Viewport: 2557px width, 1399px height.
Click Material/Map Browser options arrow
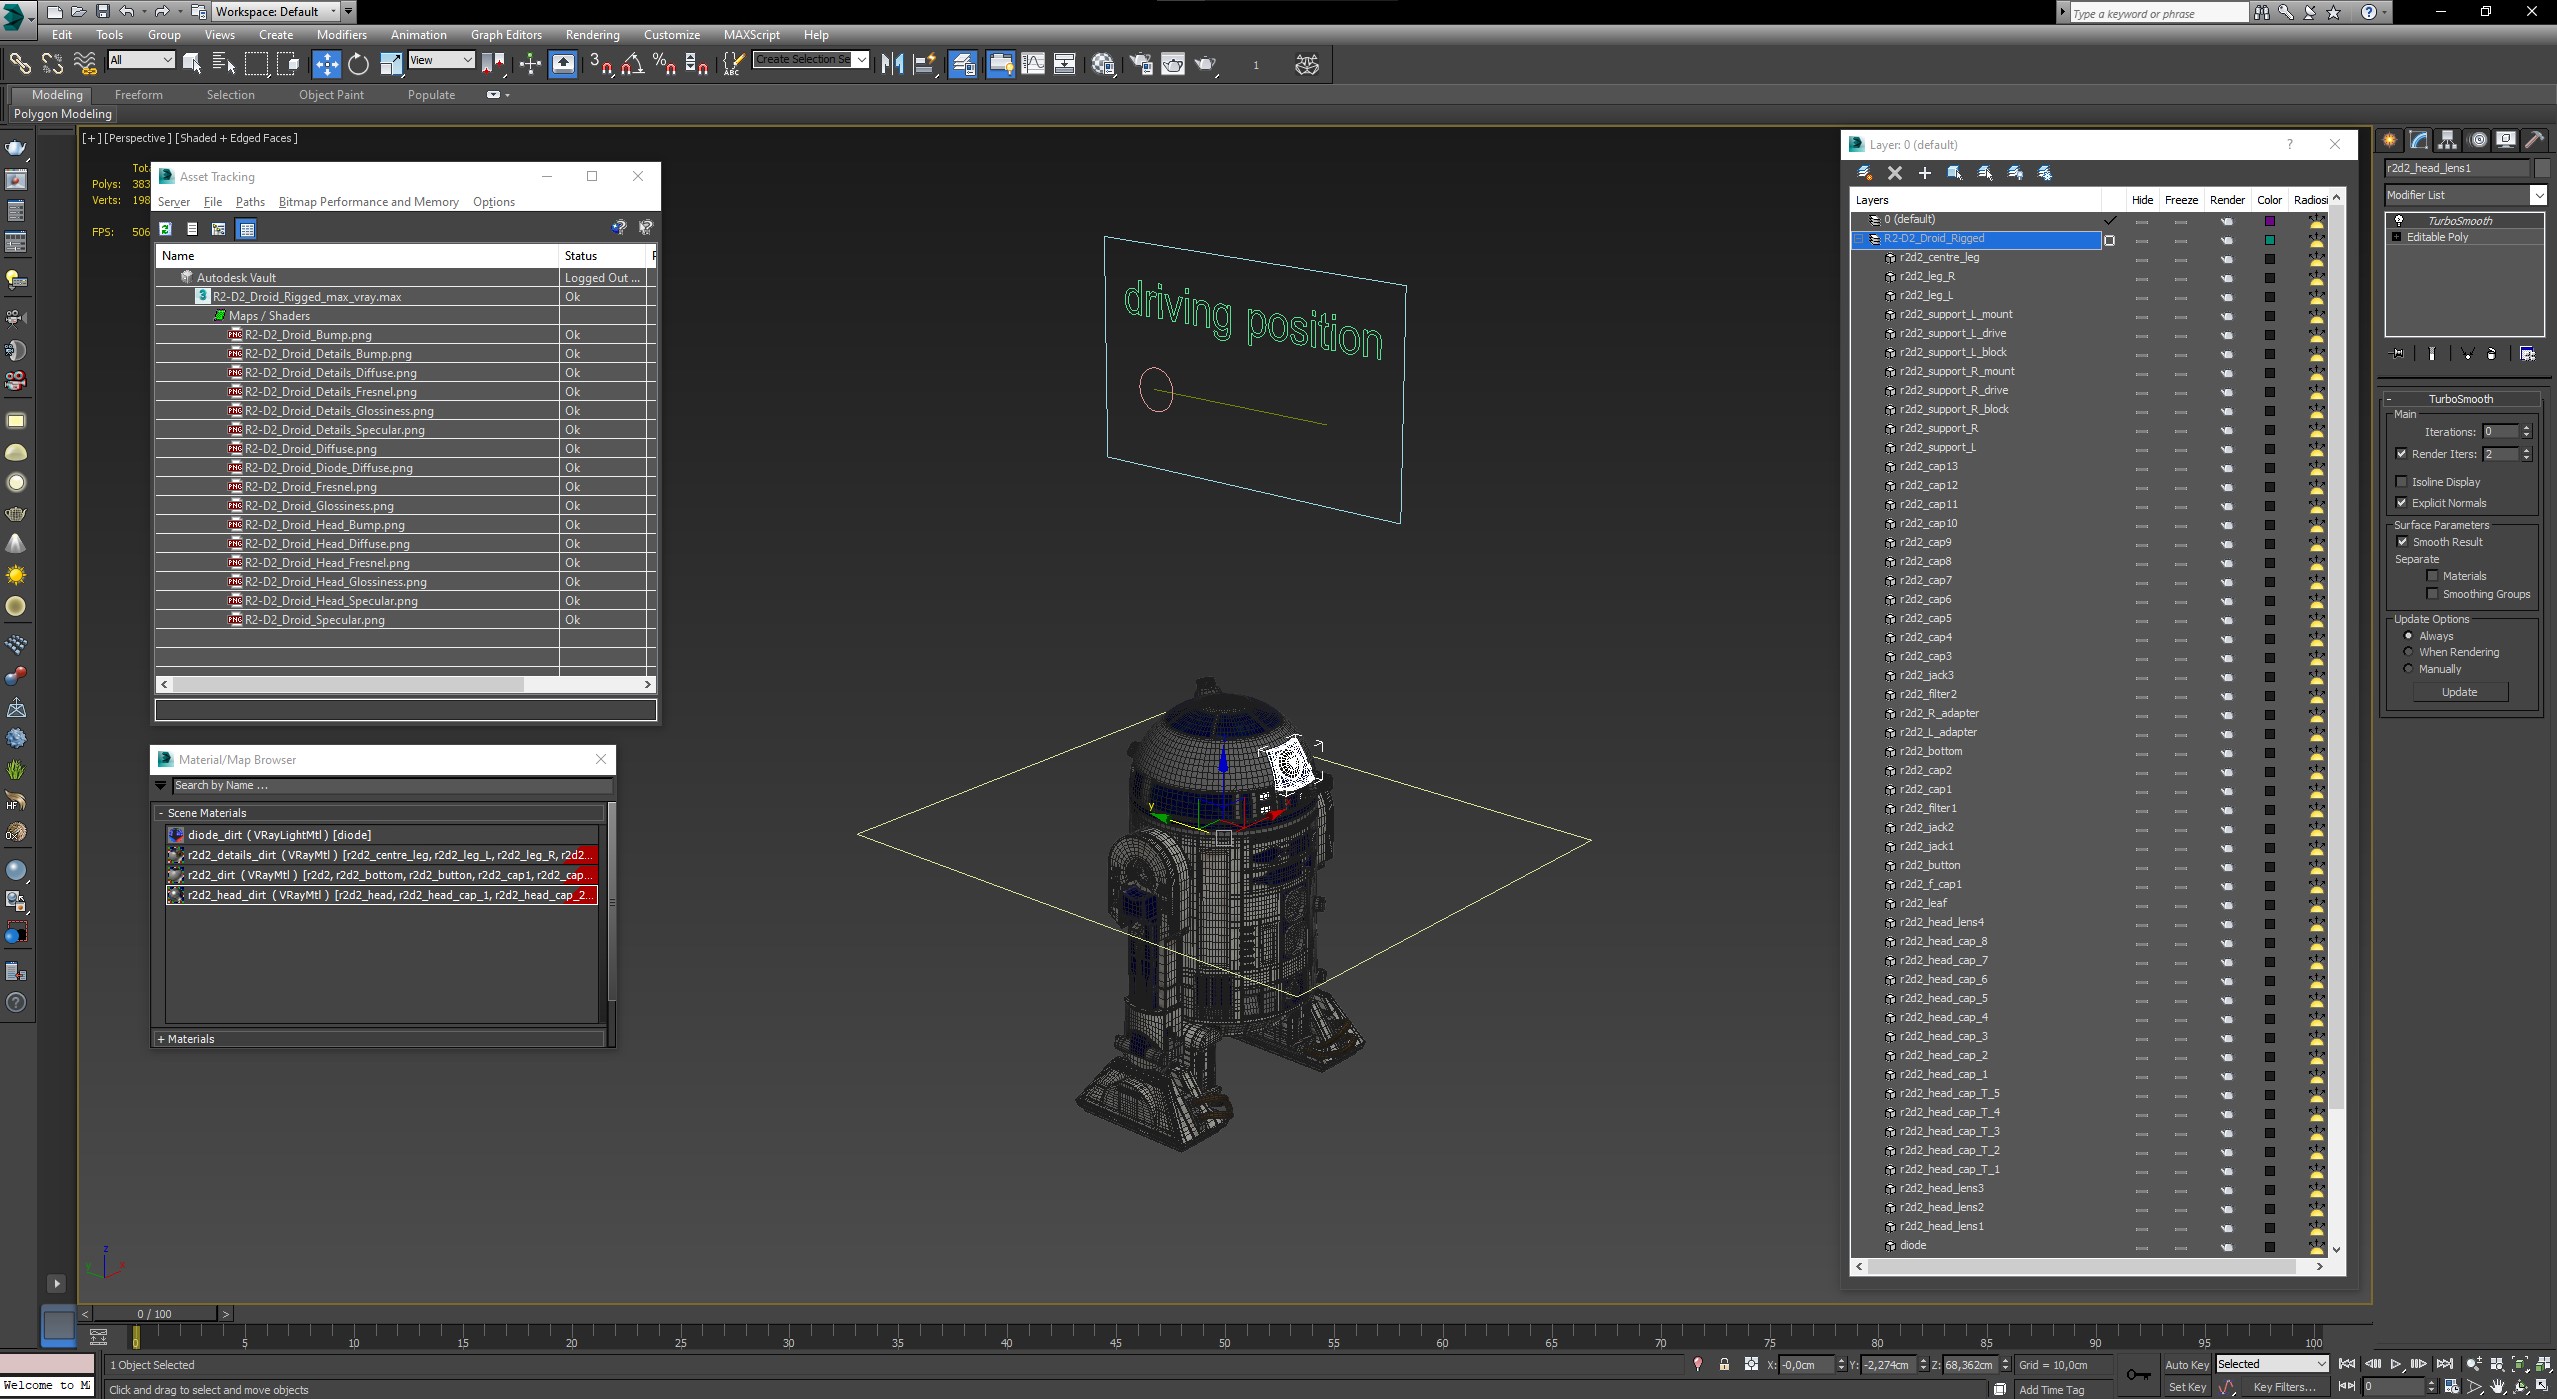point(161,786)
